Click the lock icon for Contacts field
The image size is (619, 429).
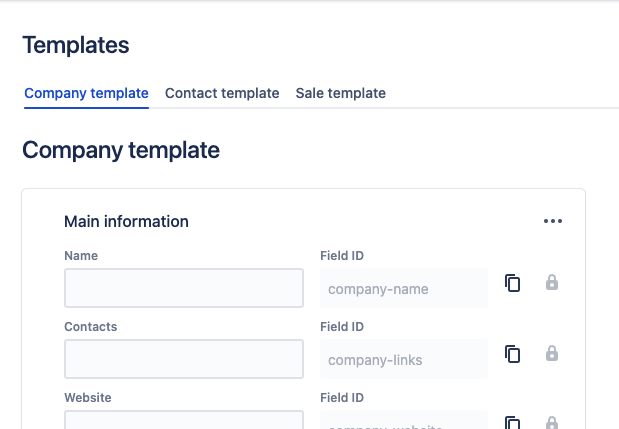(x=551, y=353)
